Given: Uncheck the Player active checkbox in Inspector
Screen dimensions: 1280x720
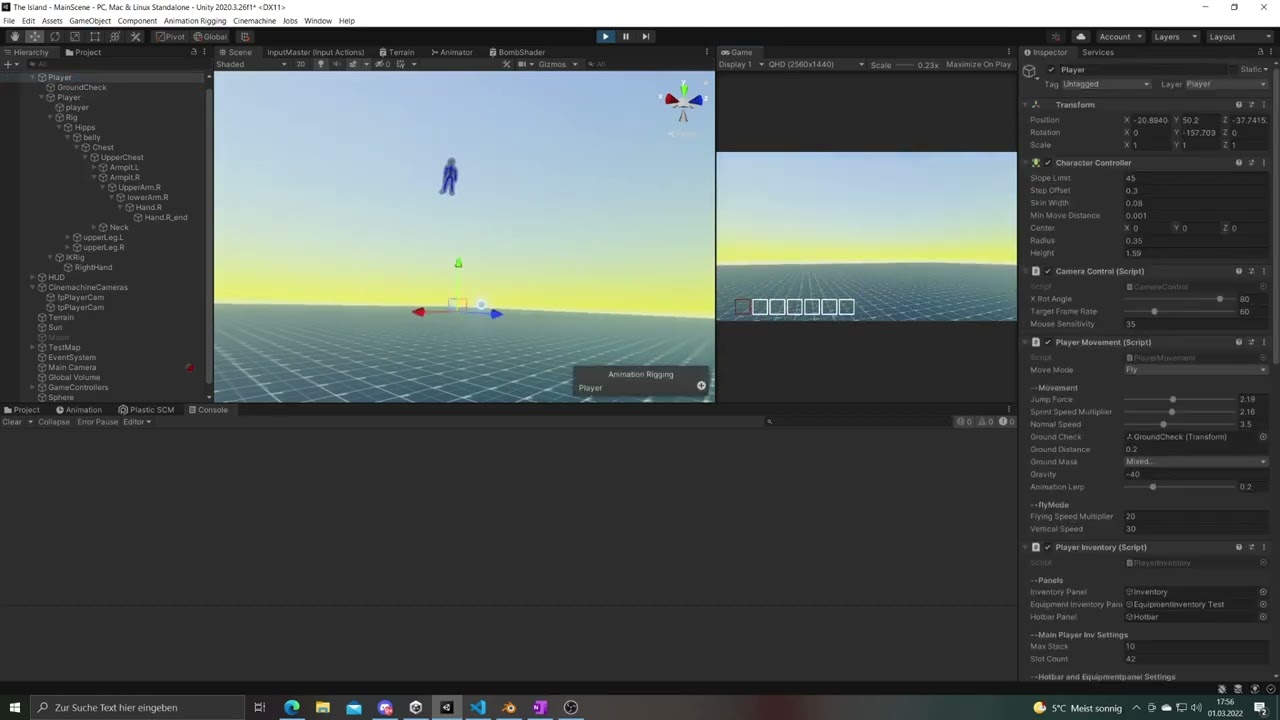Looking at the screenshot, I should click(1051, 69).
